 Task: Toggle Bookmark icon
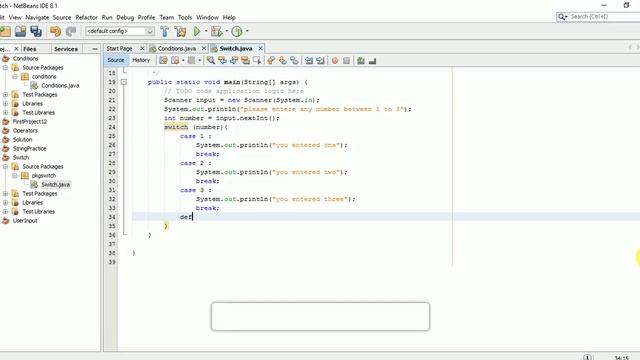pyautogui.click(x=294, y=61)
